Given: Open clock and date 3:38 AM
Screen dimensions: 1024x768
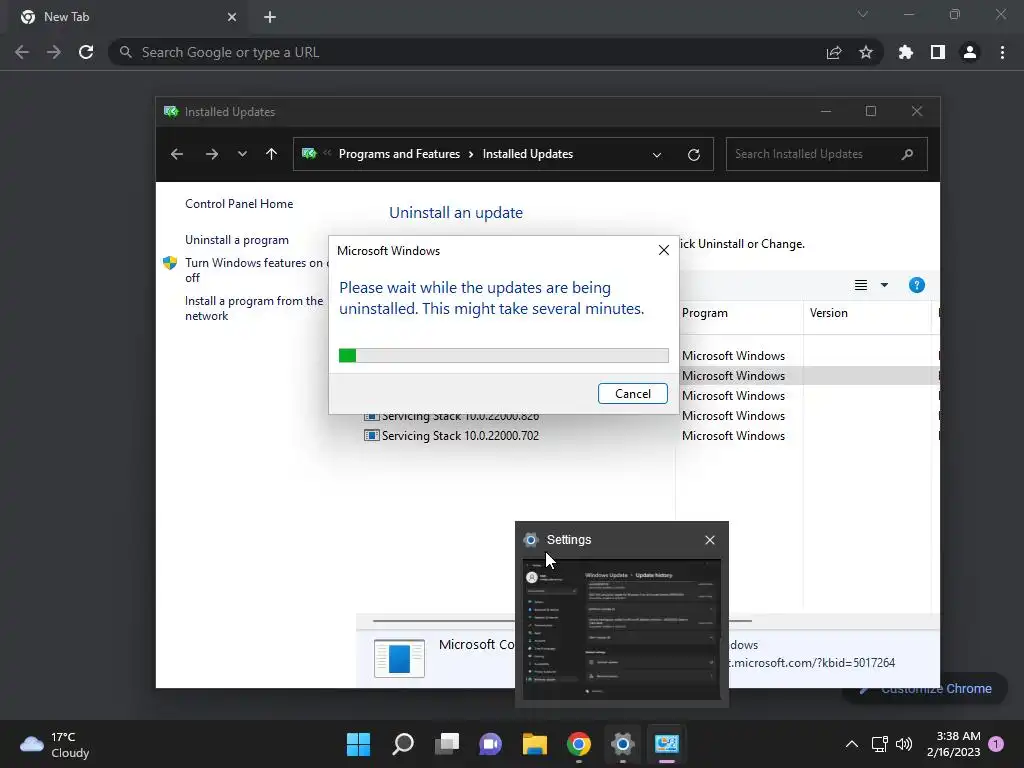Looking at the screenshot, I should (953, 744).
